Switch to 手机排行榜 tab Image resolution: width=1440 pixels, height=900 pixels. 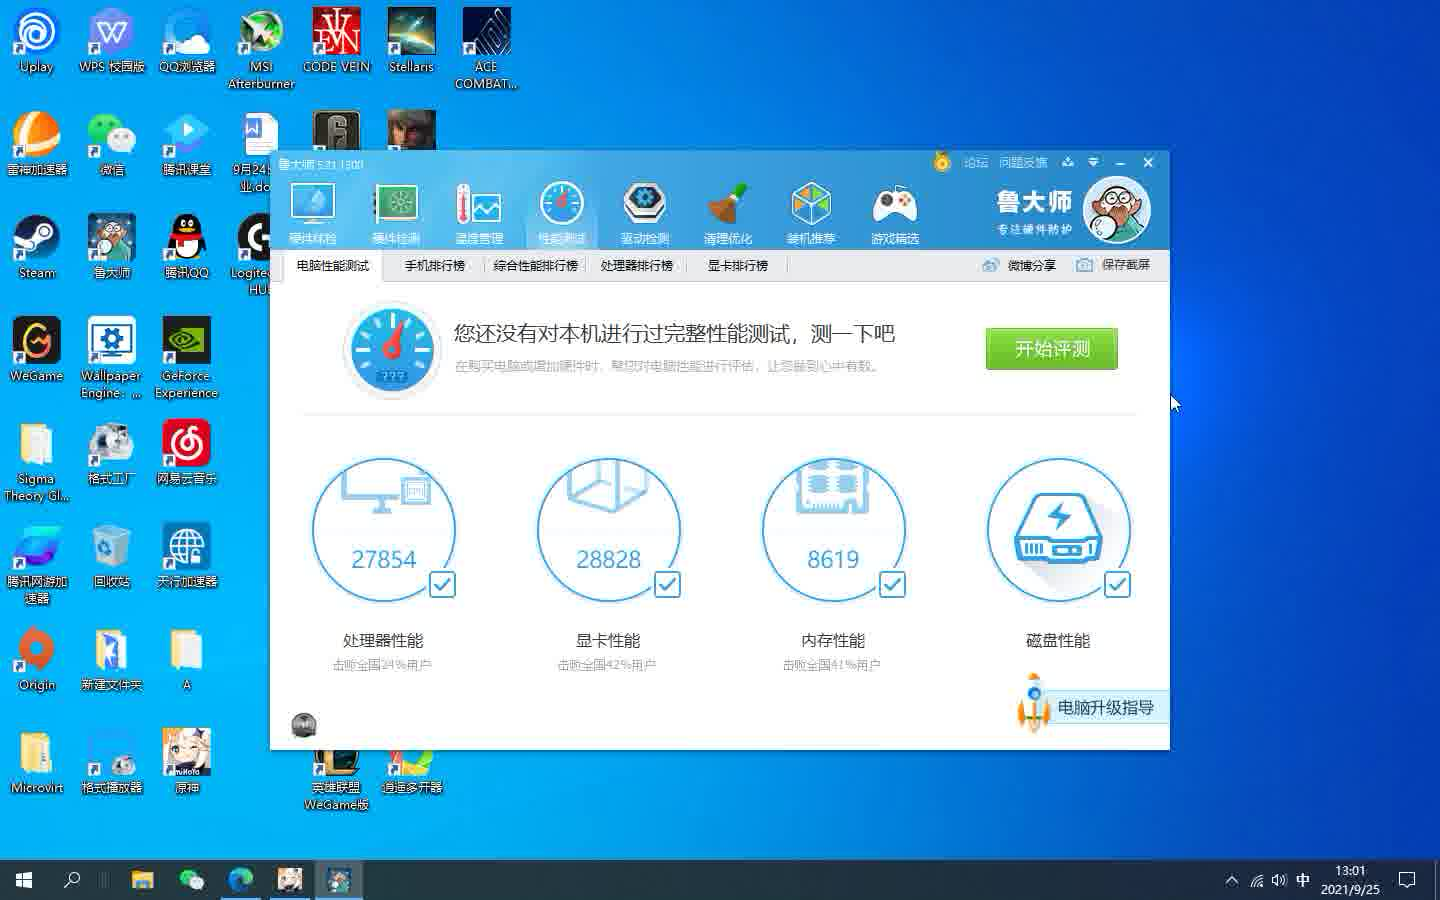(x=435, y=265)
